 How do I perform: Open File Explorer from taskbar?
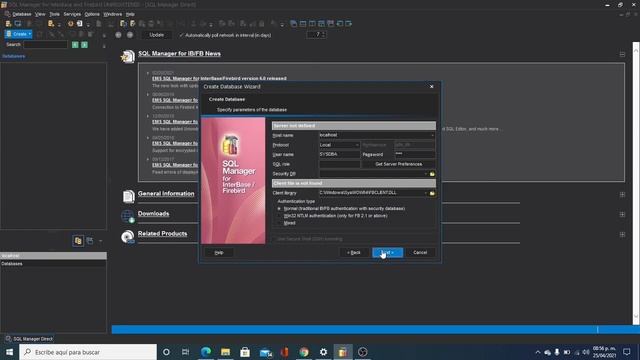tap(225, 352)
